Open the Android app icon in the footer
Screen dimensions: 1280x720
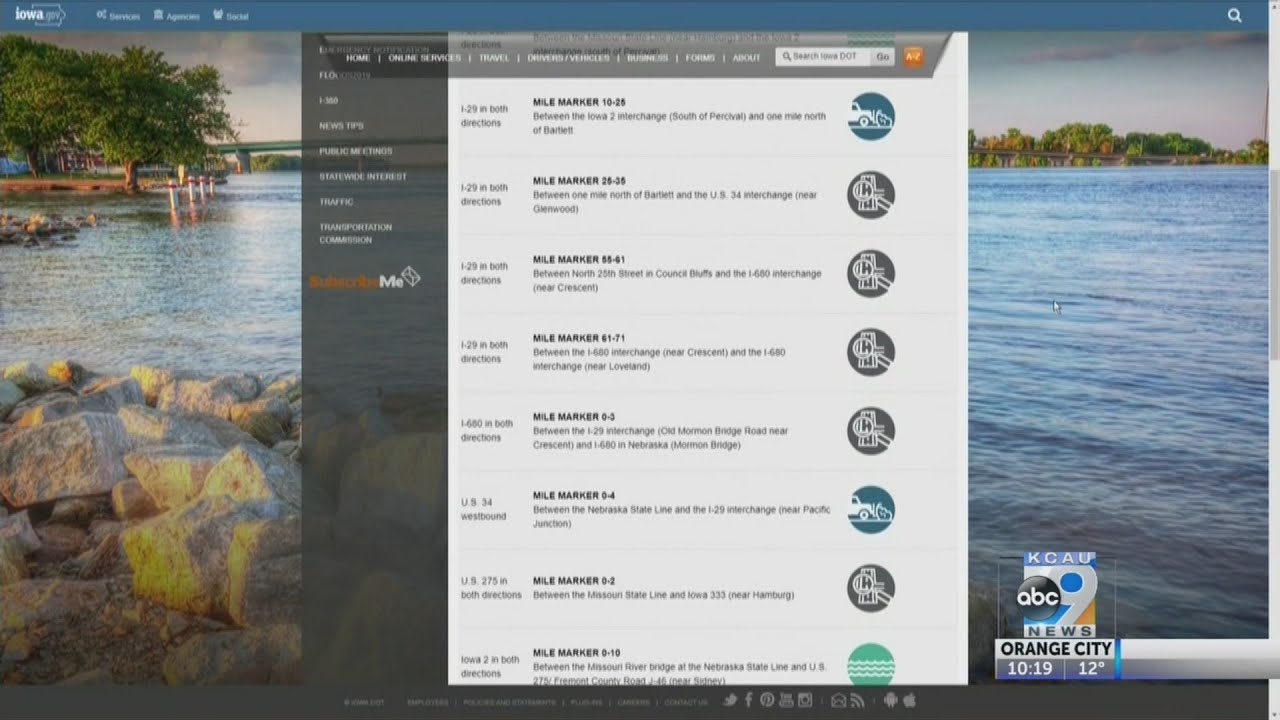[891, 700]
